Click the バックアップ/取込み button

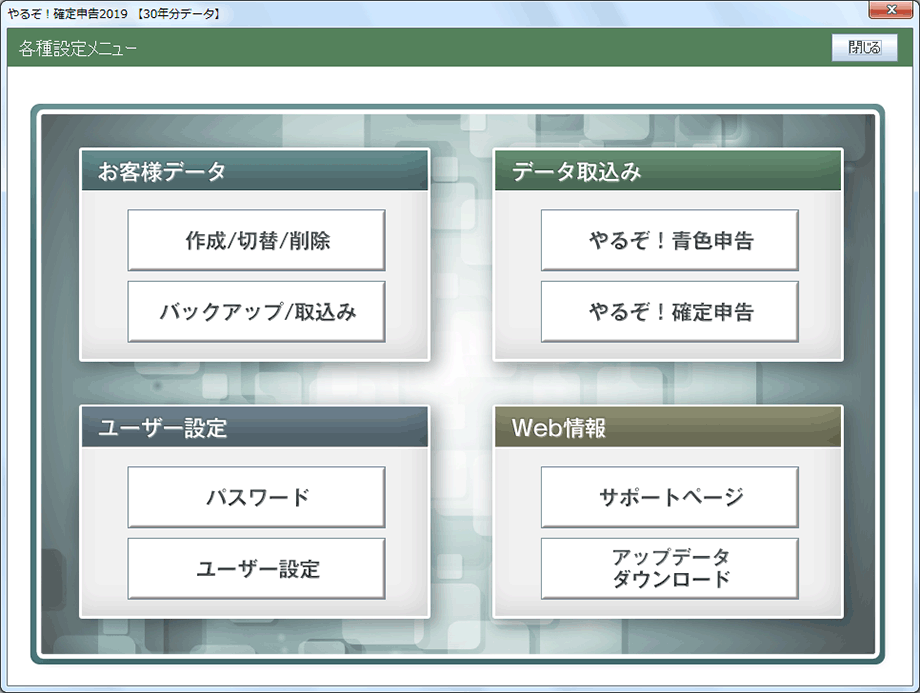pyautogui.click(x=256, y=312)
